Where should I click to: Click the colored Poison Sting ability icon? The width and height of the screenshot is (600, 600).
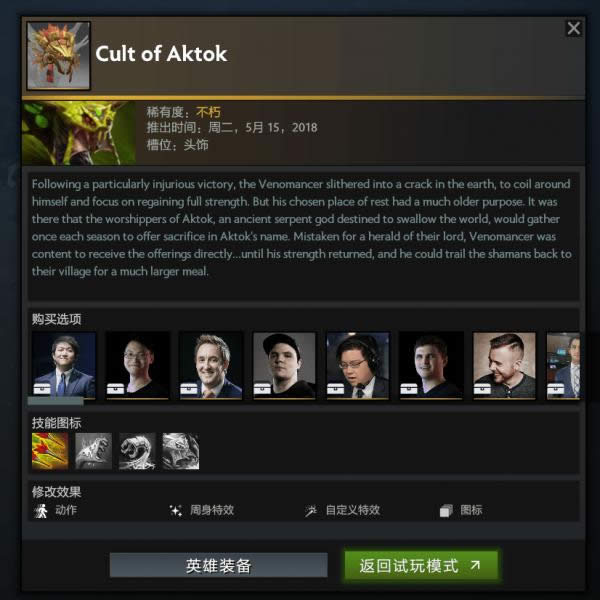click(50, 451)
